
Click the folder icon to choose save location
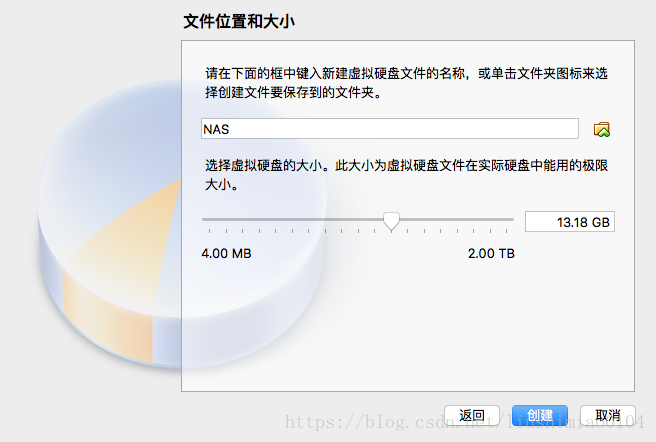click(602, 129)
